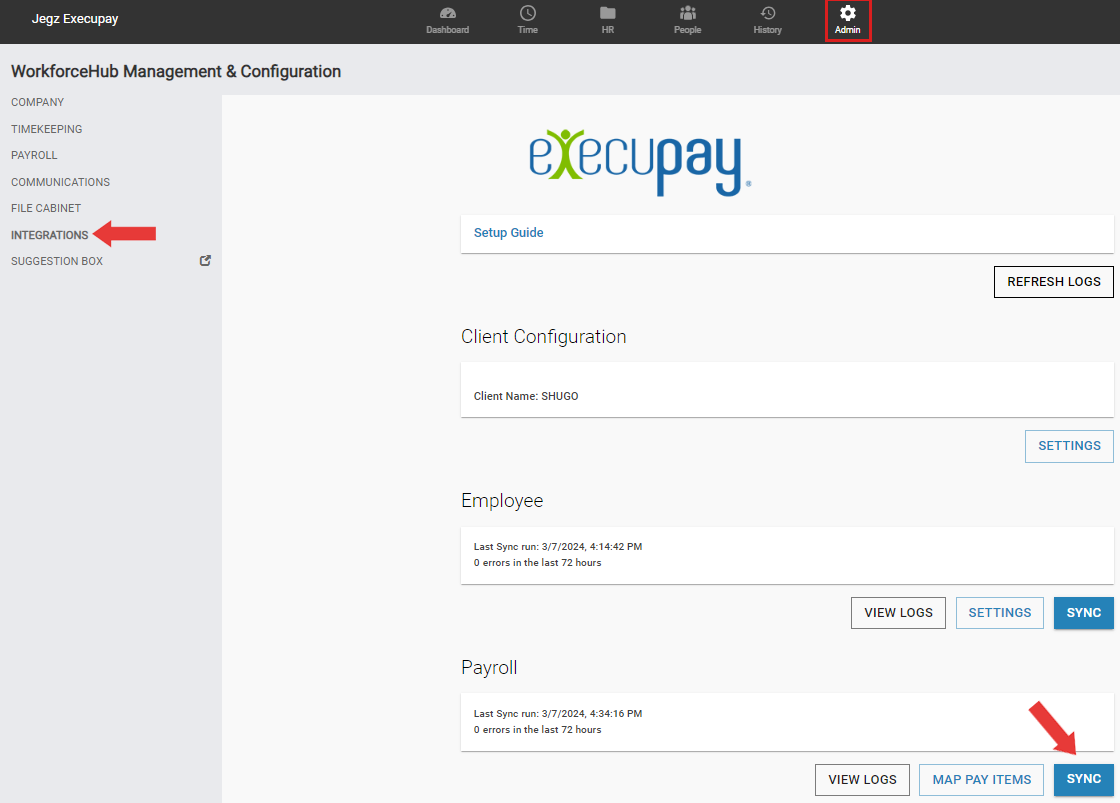1120x803 pixels.
Task: Select COMPANY in the sidebar
Action: click(x=37, y=102)
